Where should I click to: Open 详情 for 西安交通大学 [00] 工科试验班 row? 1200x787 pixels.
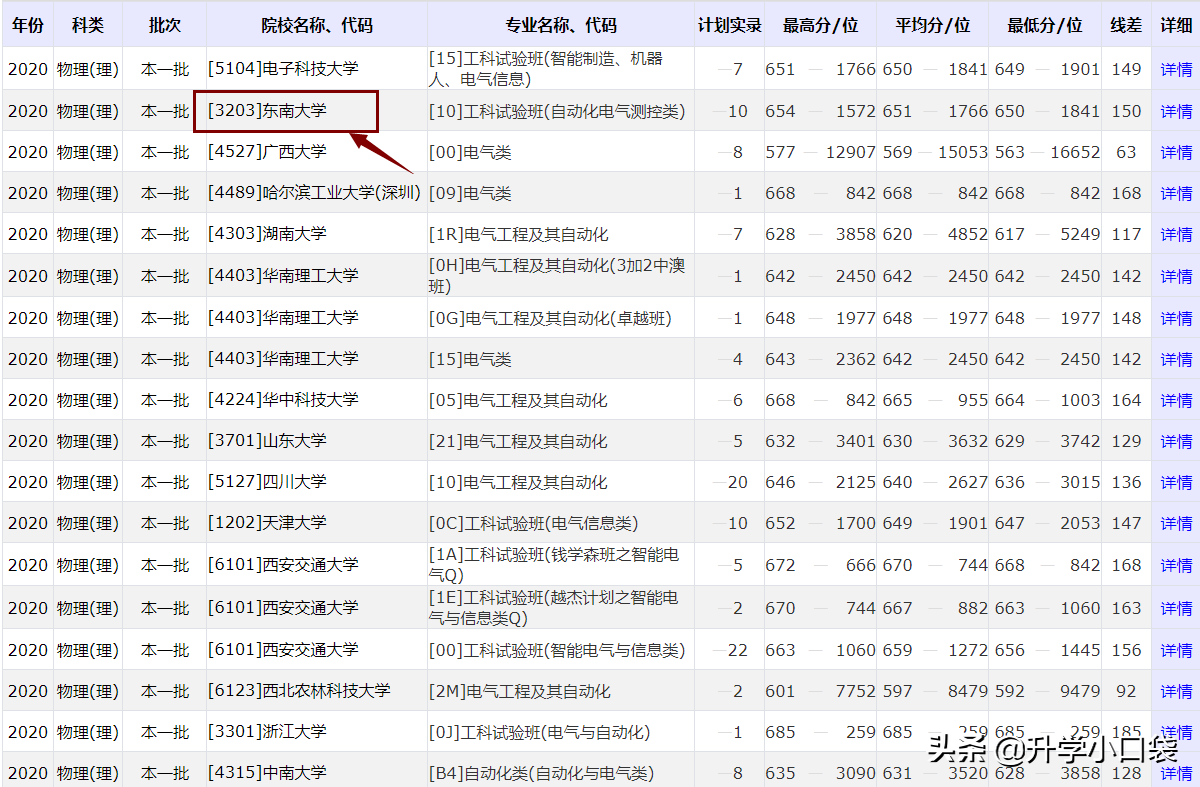[x=1176, y=650]
